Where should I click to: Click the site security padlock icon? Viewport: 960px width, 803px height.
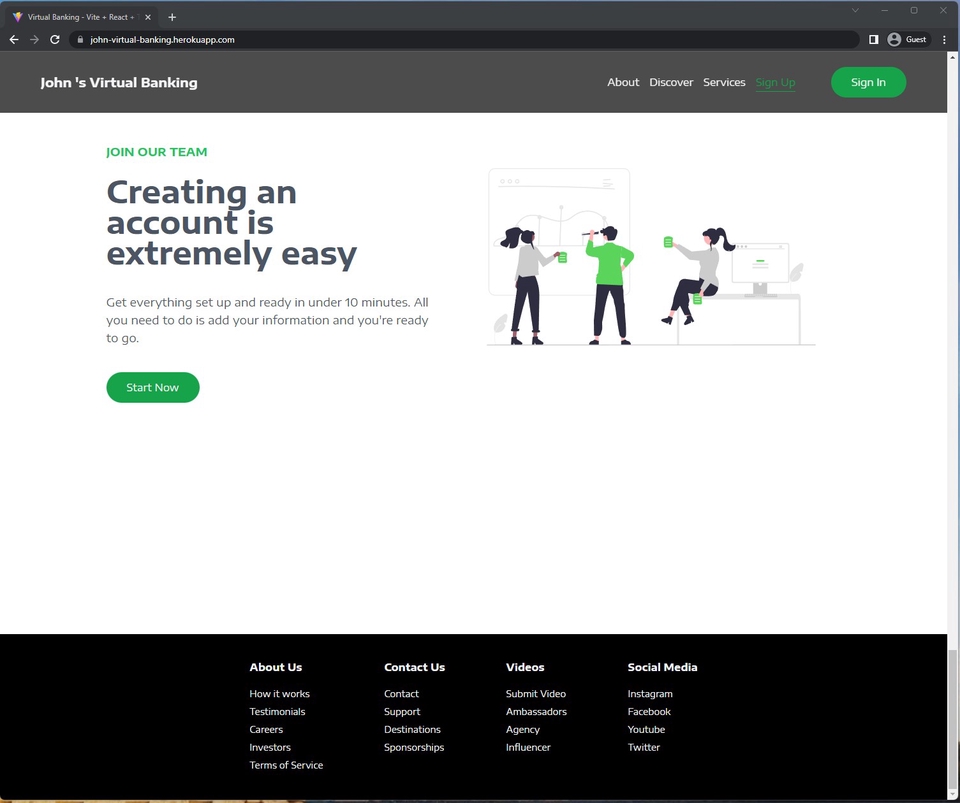click(78, 40)
